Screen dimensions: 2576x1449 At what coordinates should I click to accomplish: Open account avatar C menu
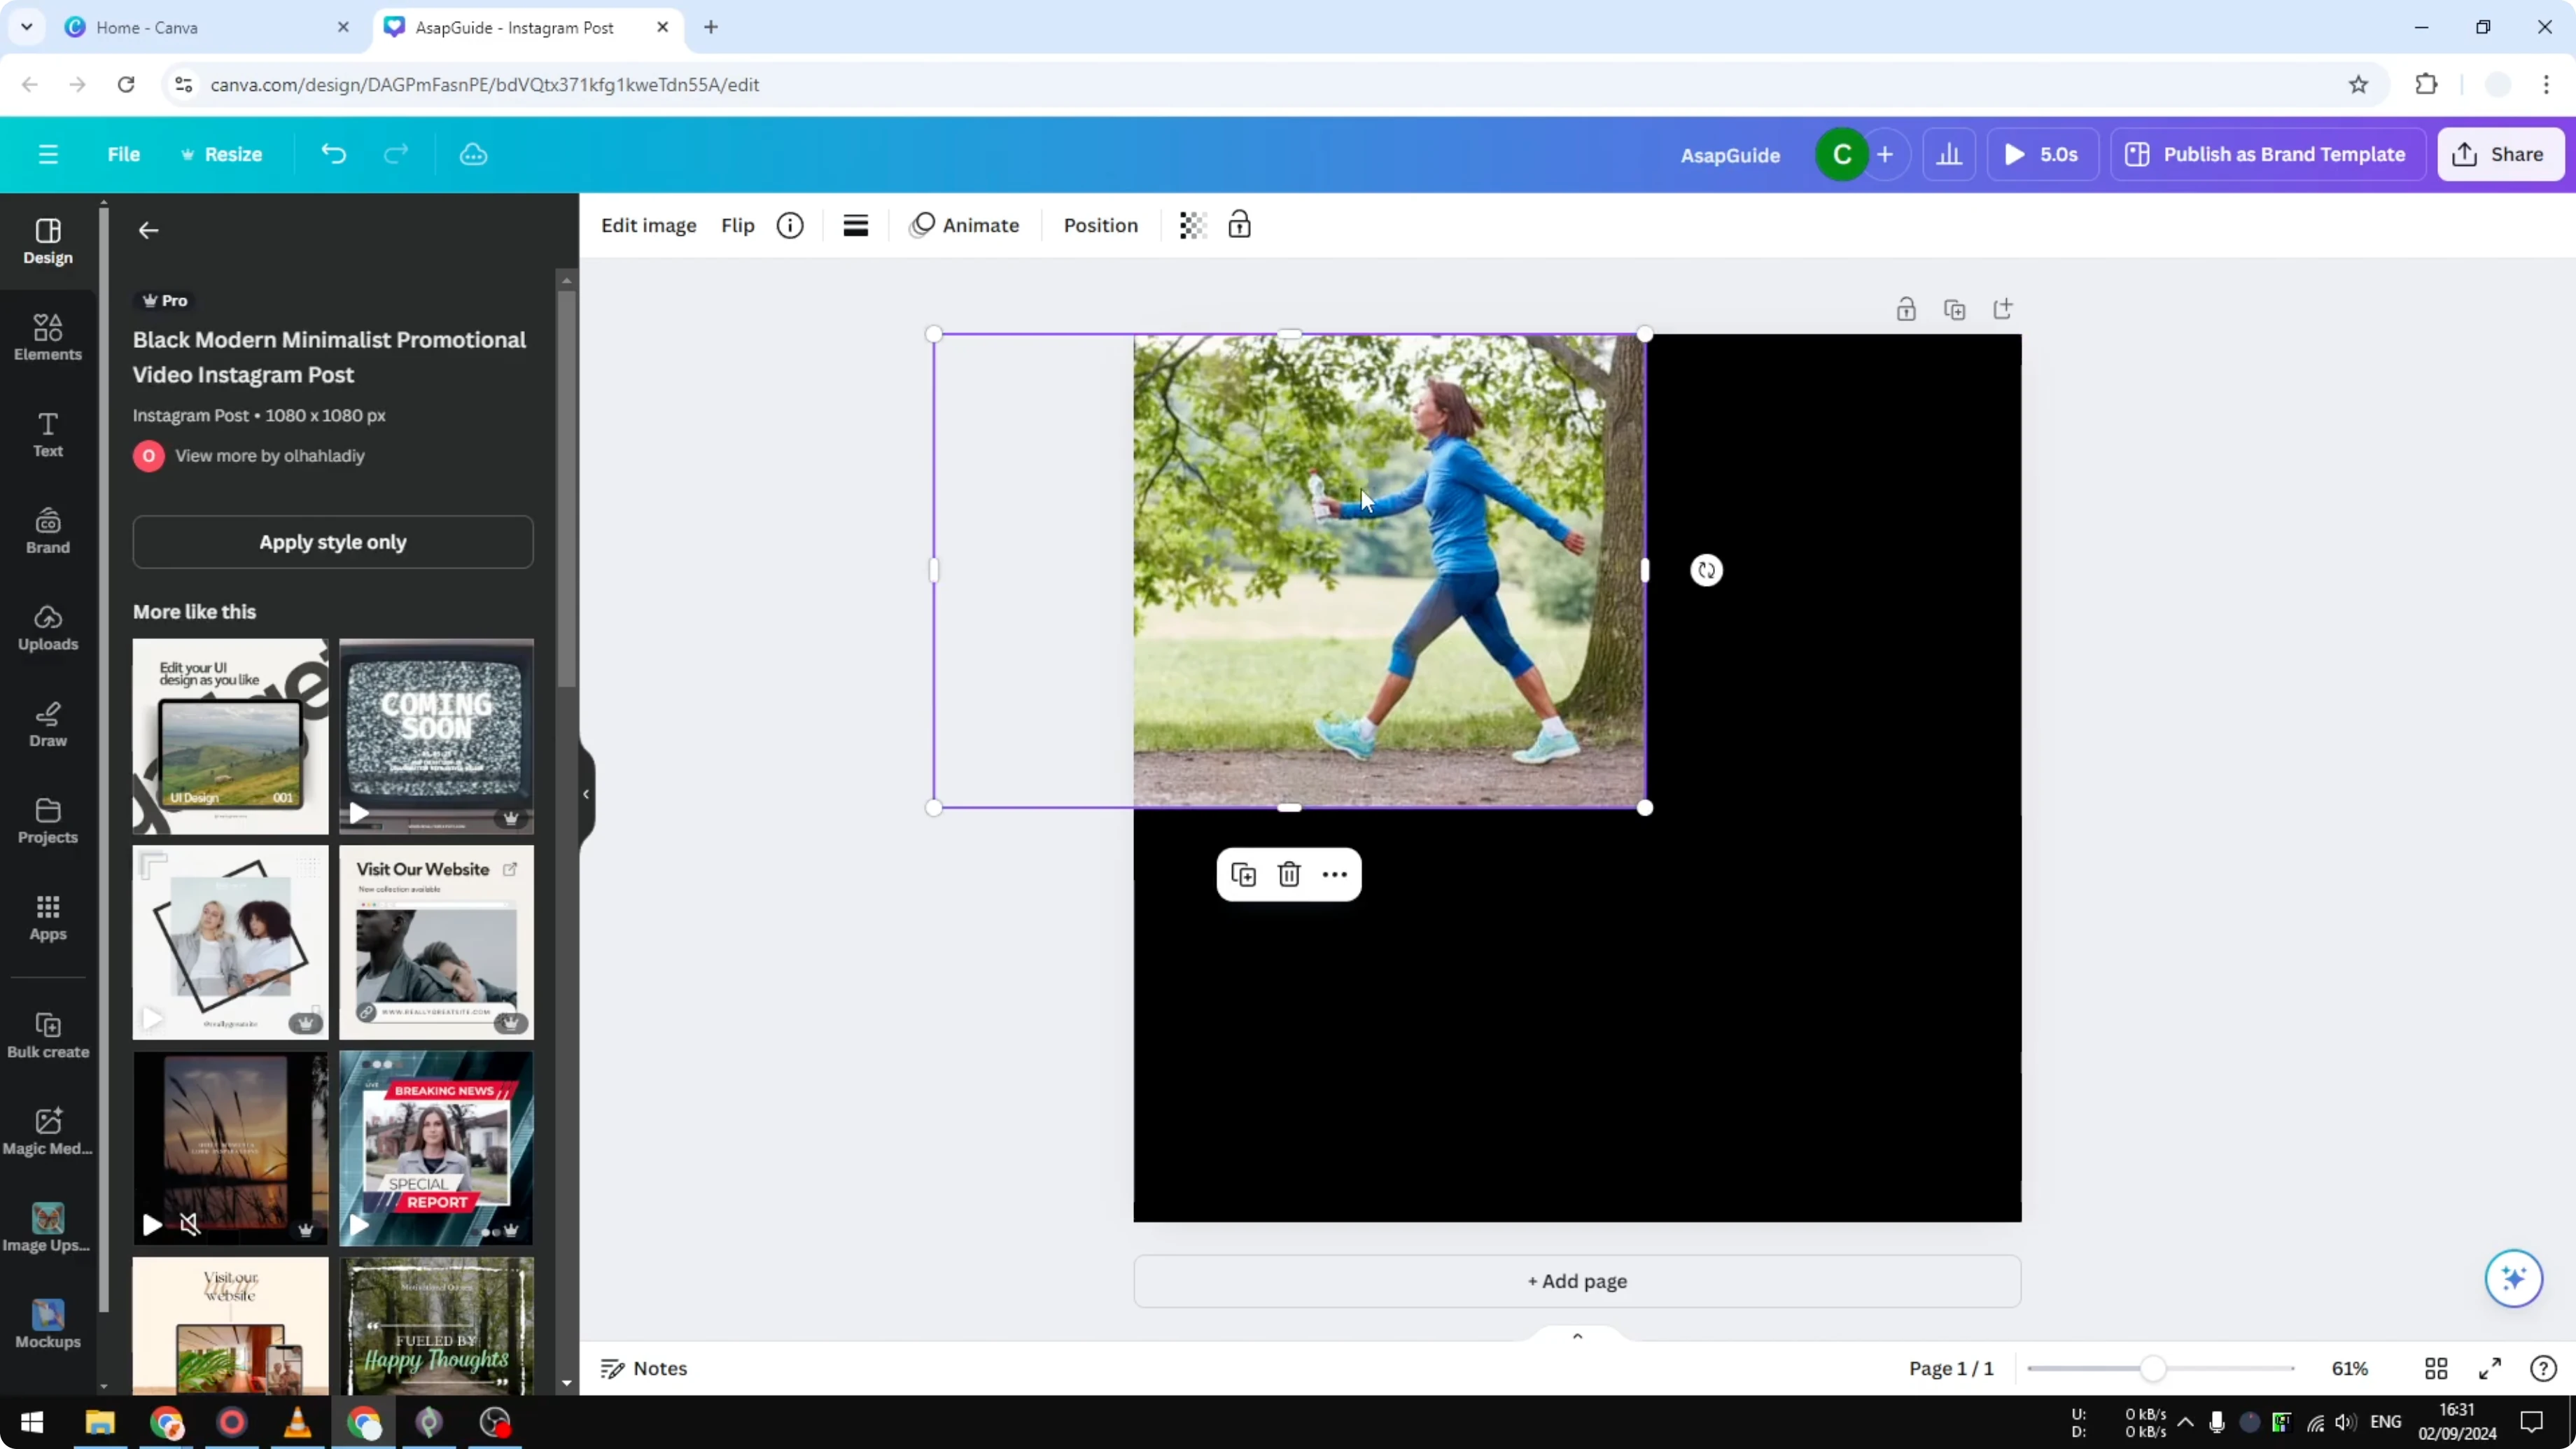[x=1841, y=155]
